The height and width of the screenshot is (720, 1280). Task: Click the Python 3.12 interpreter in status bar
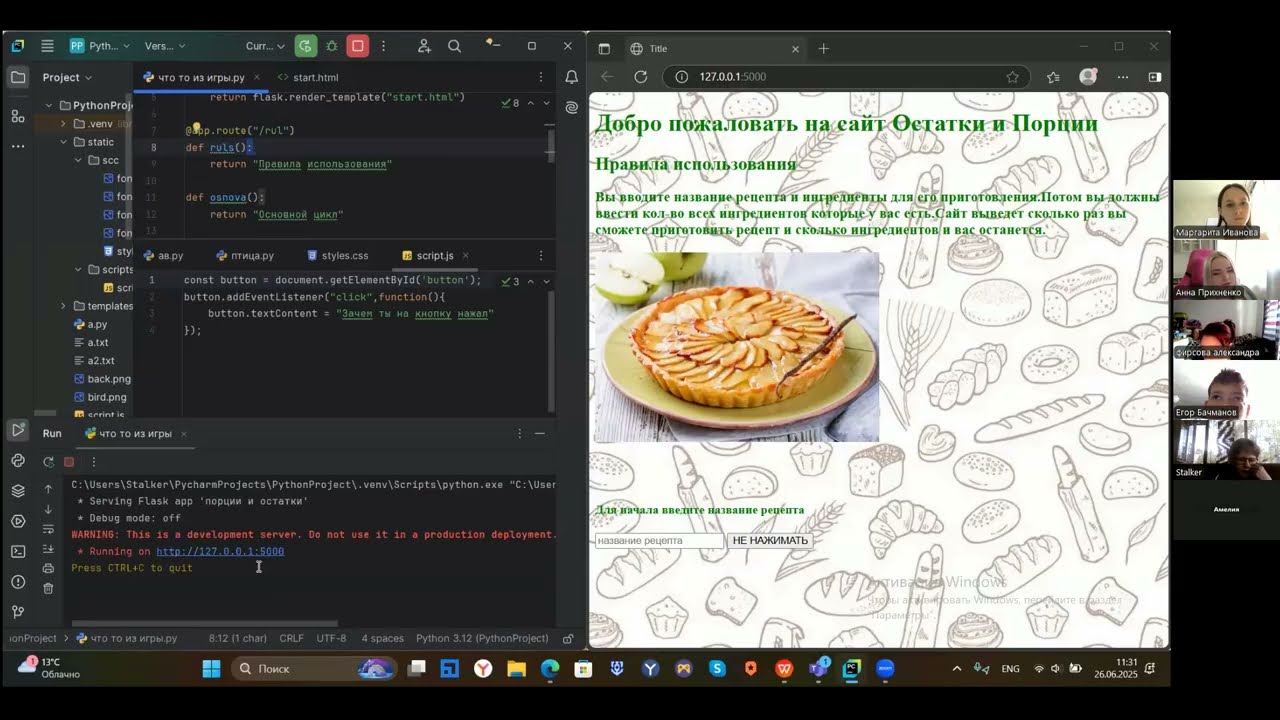tap(482, 638)
